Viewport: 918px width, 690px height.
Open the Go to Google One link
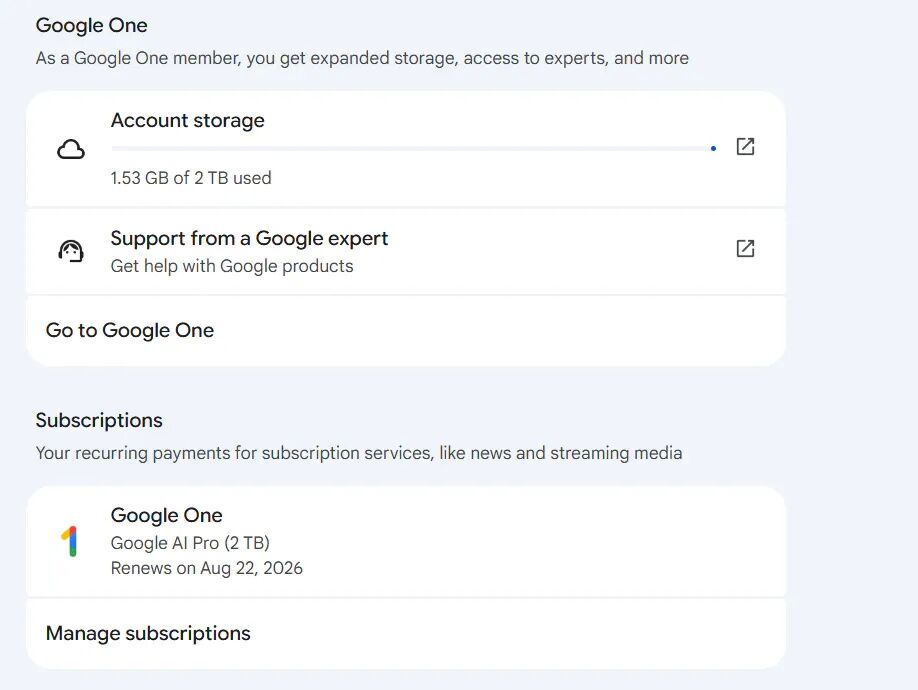(x=406, y=331)
